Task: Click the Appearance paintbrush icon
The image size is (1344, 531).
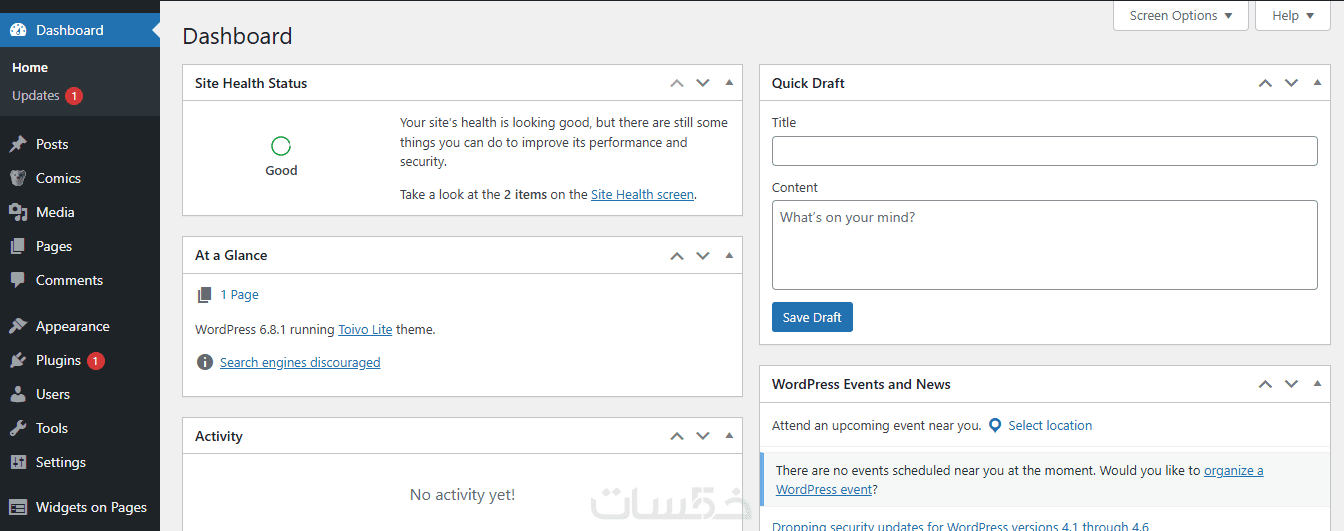Action: [x=18, y=326]
